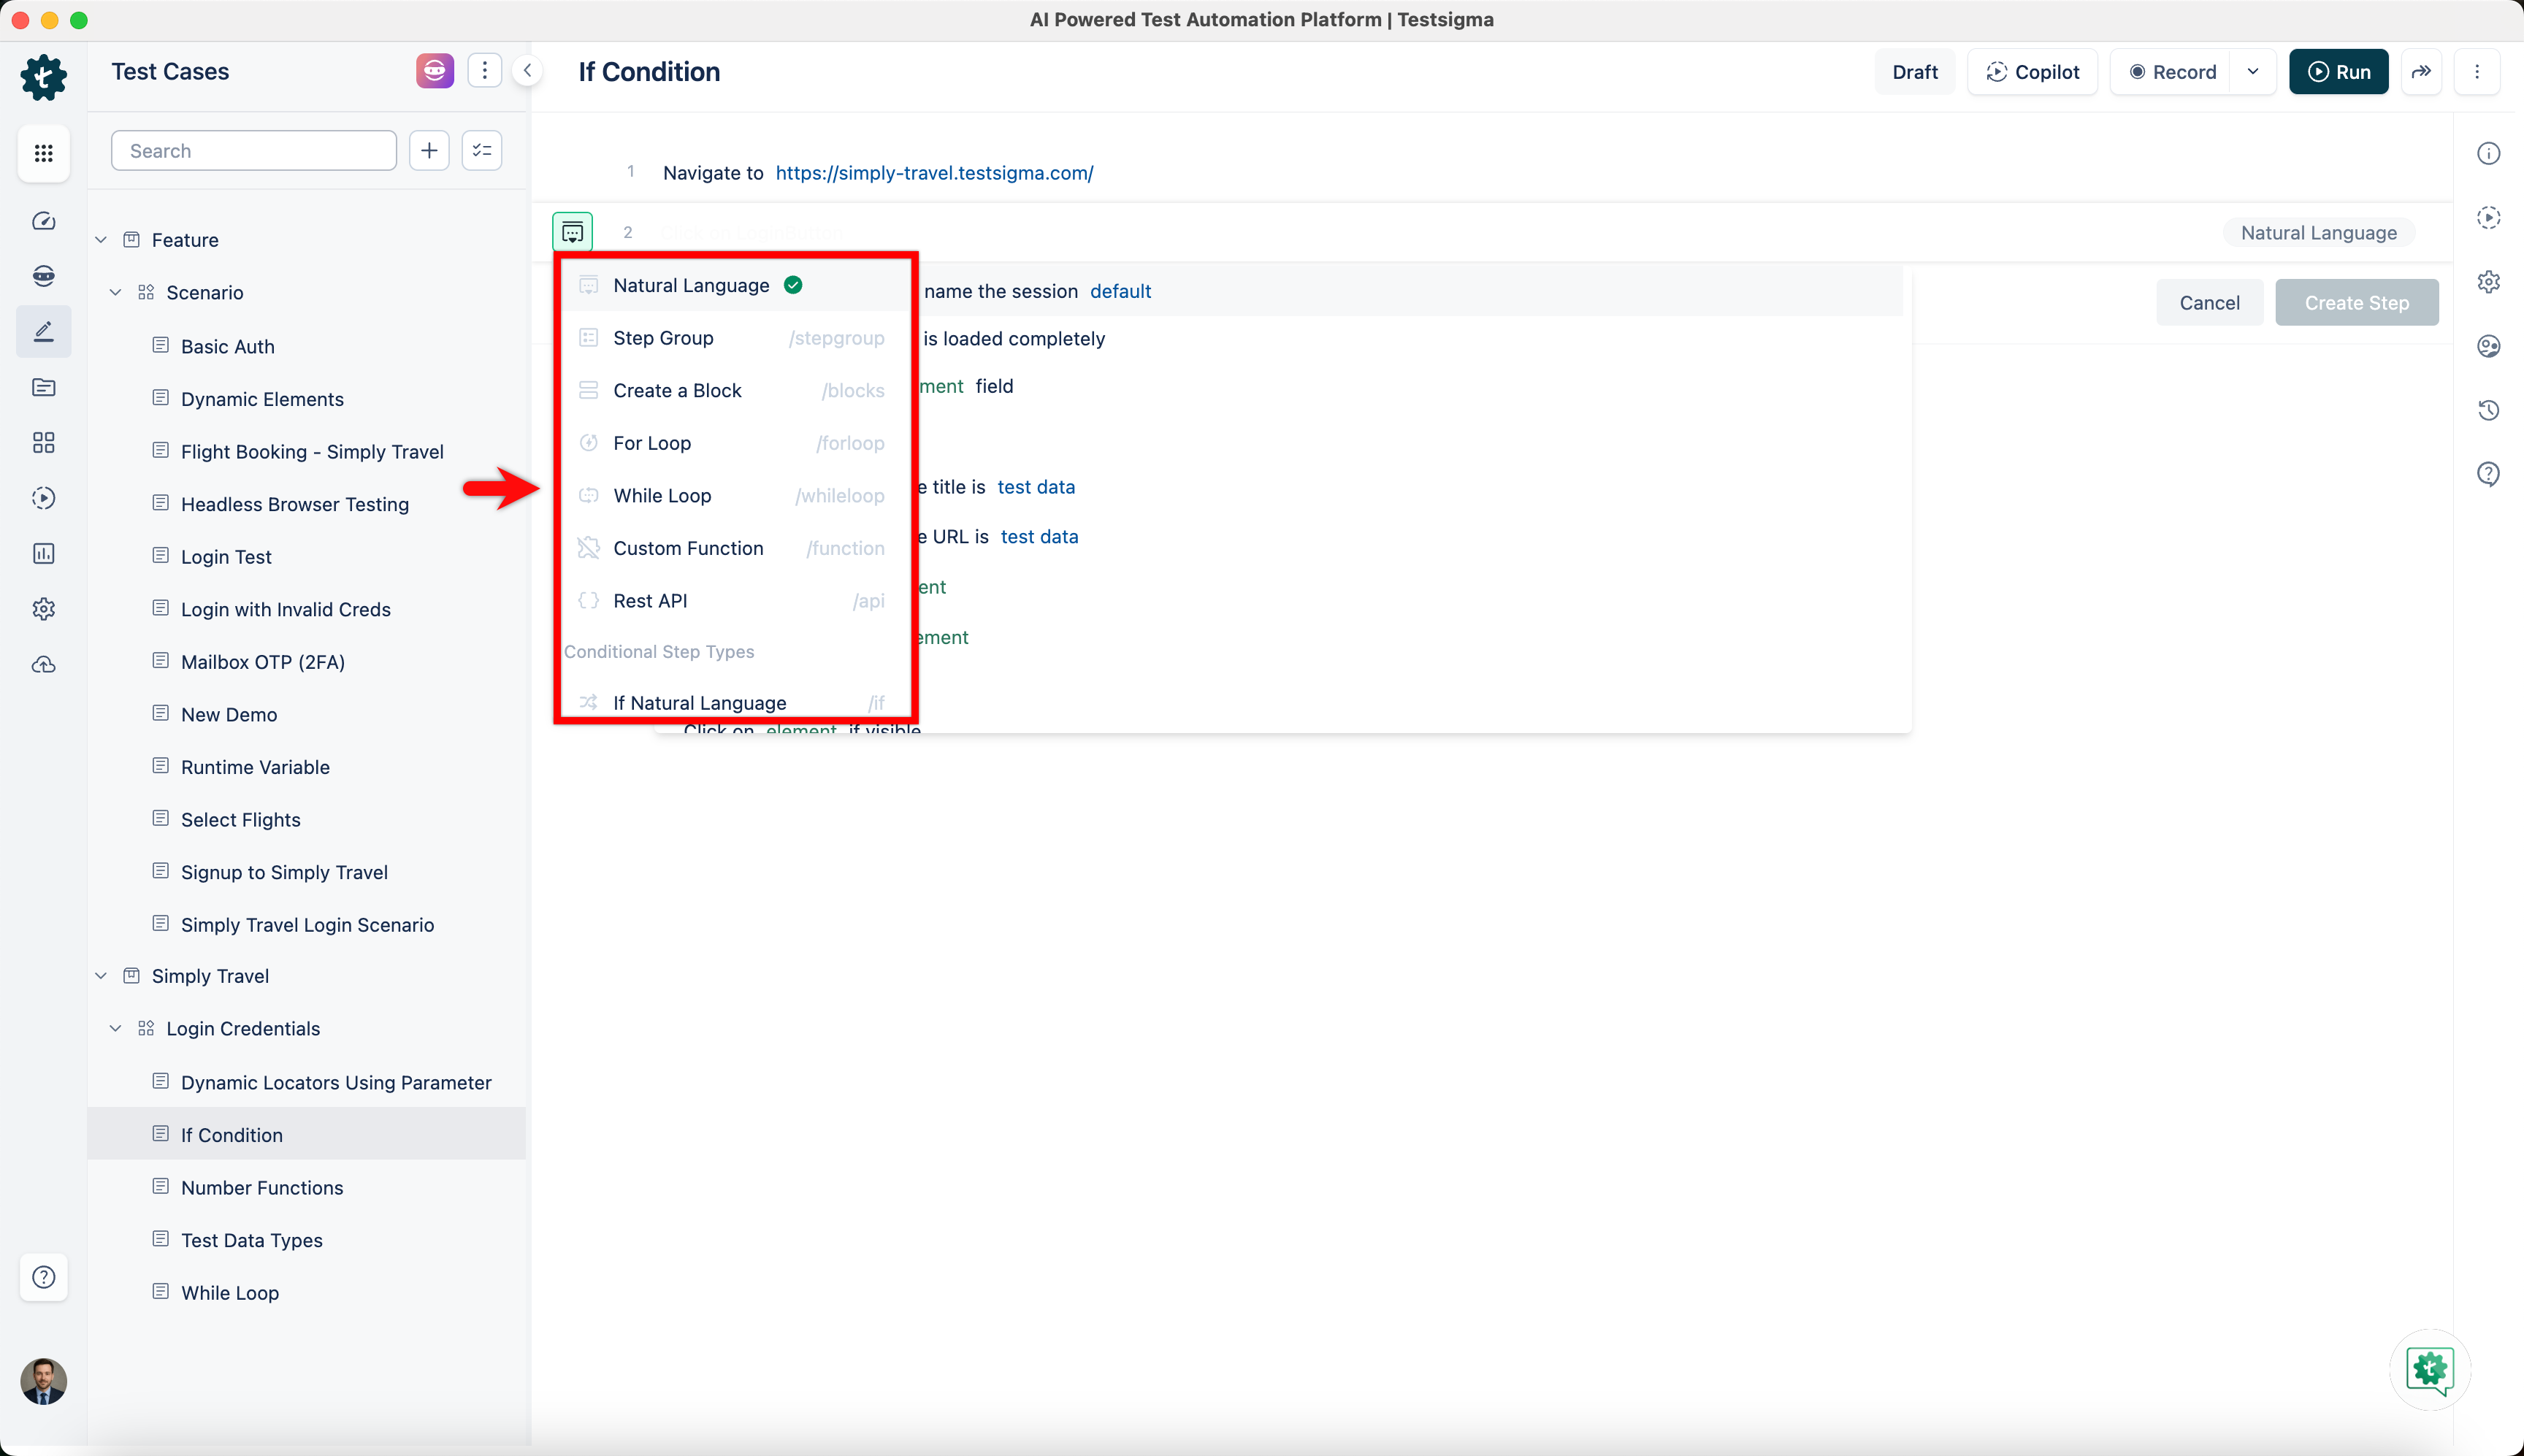
Task: Open the step settings gear in right panel
Action: tap(2488, 281)
